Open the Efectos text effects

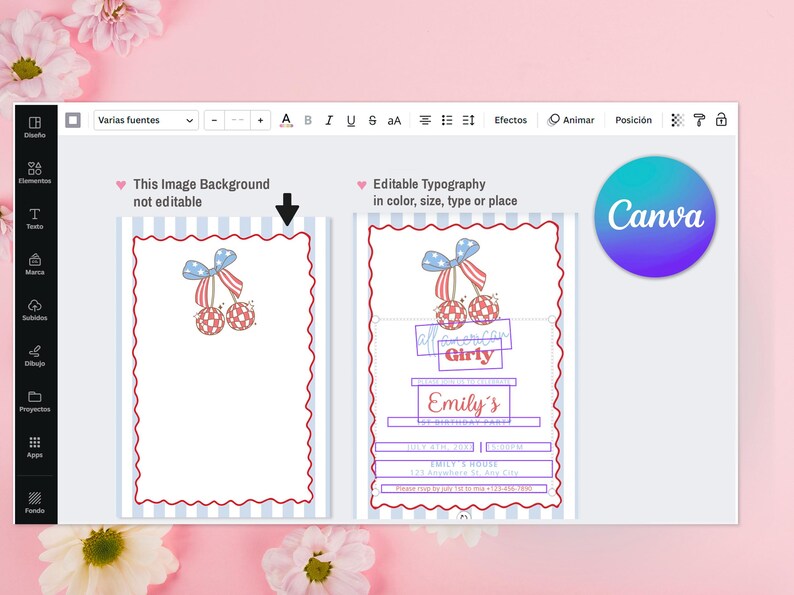point(510,120)
